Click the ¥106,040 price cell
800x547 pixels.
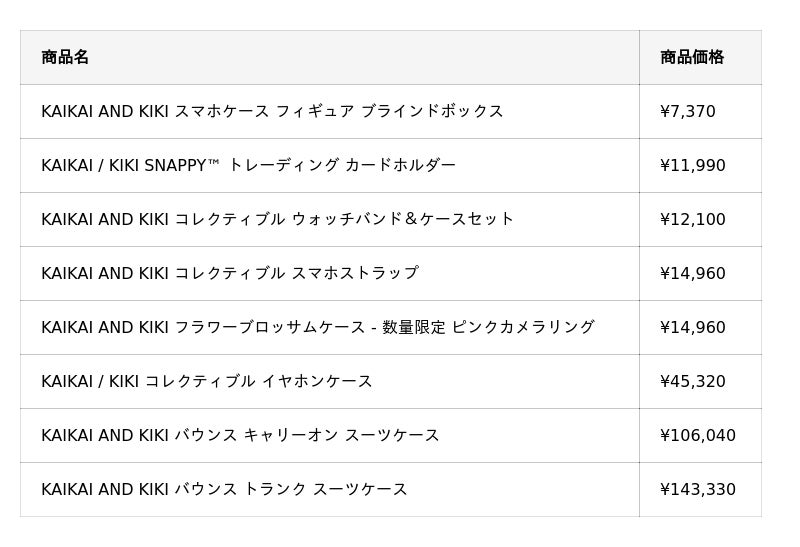[x=698, y=435]
